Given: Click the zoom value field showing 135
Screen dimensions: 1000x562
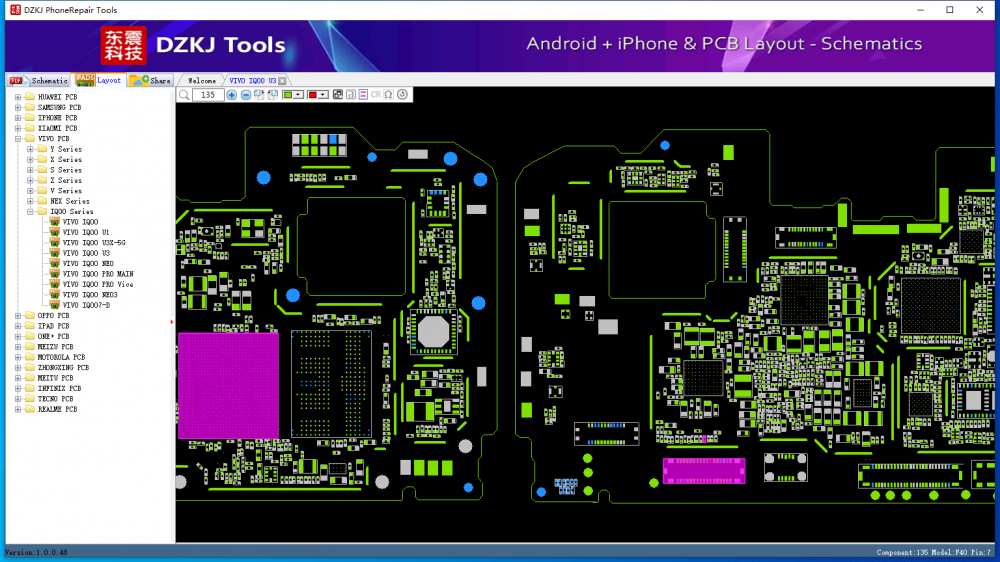Looking at the screenshot, I should [x=208, y=95].
